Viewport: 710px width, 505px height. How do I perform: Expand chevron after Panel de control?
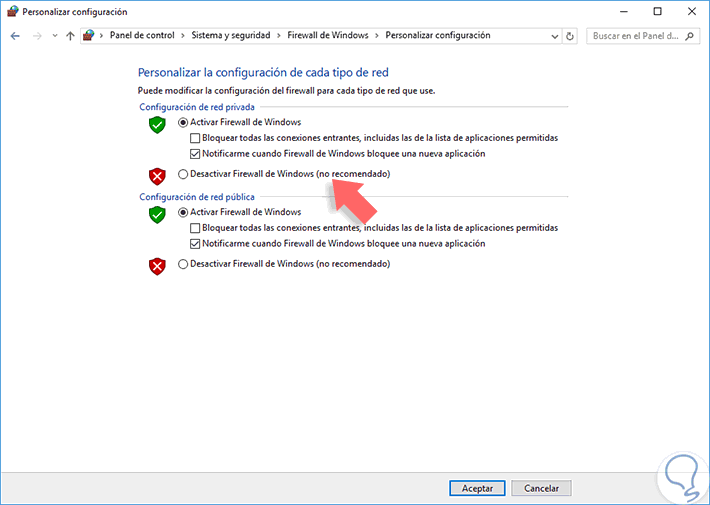coord(183,36)
